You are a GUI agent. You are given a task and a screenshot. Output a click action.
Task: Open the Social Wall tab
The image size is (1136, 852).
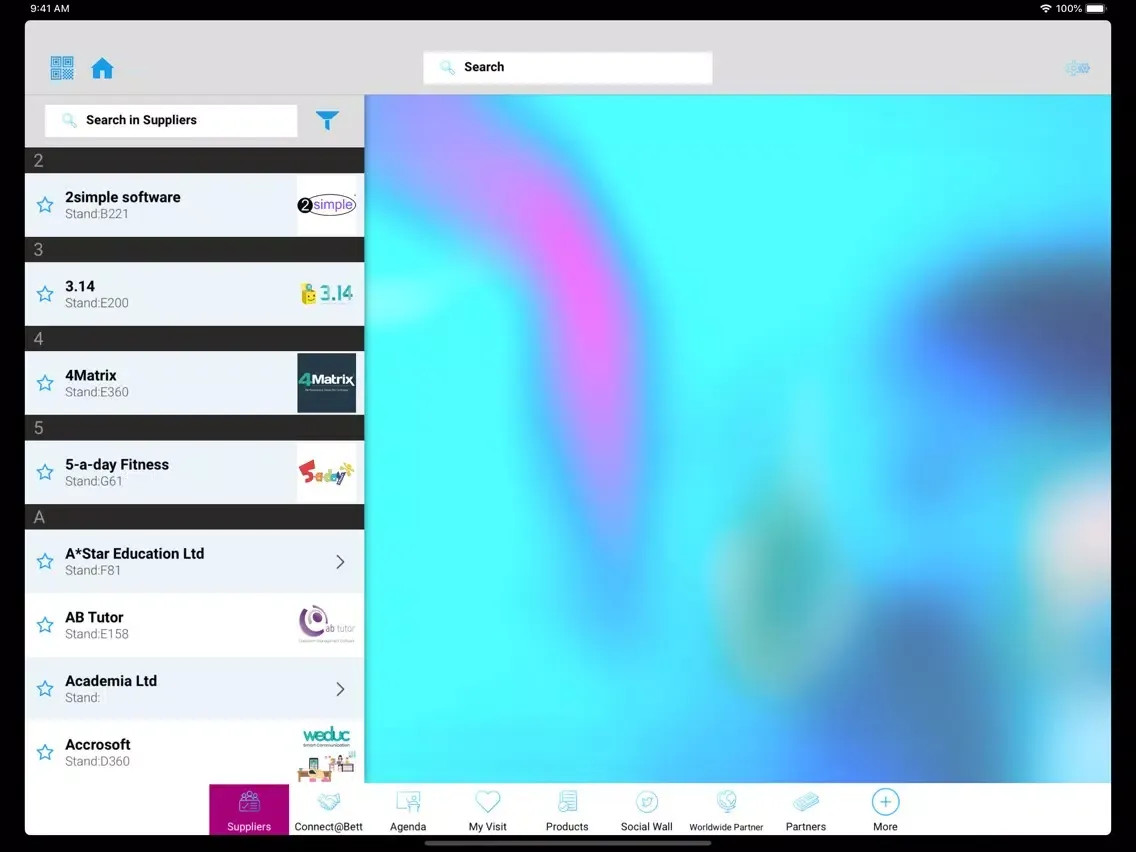pyautogui.click(x=647, y=810)
